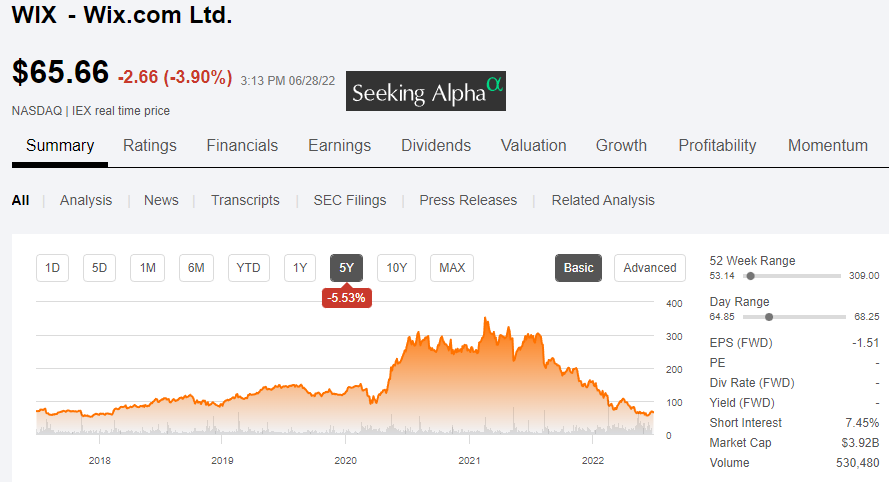Show the MAX chart range
889x482 pixels.
[x=452, y=268]
